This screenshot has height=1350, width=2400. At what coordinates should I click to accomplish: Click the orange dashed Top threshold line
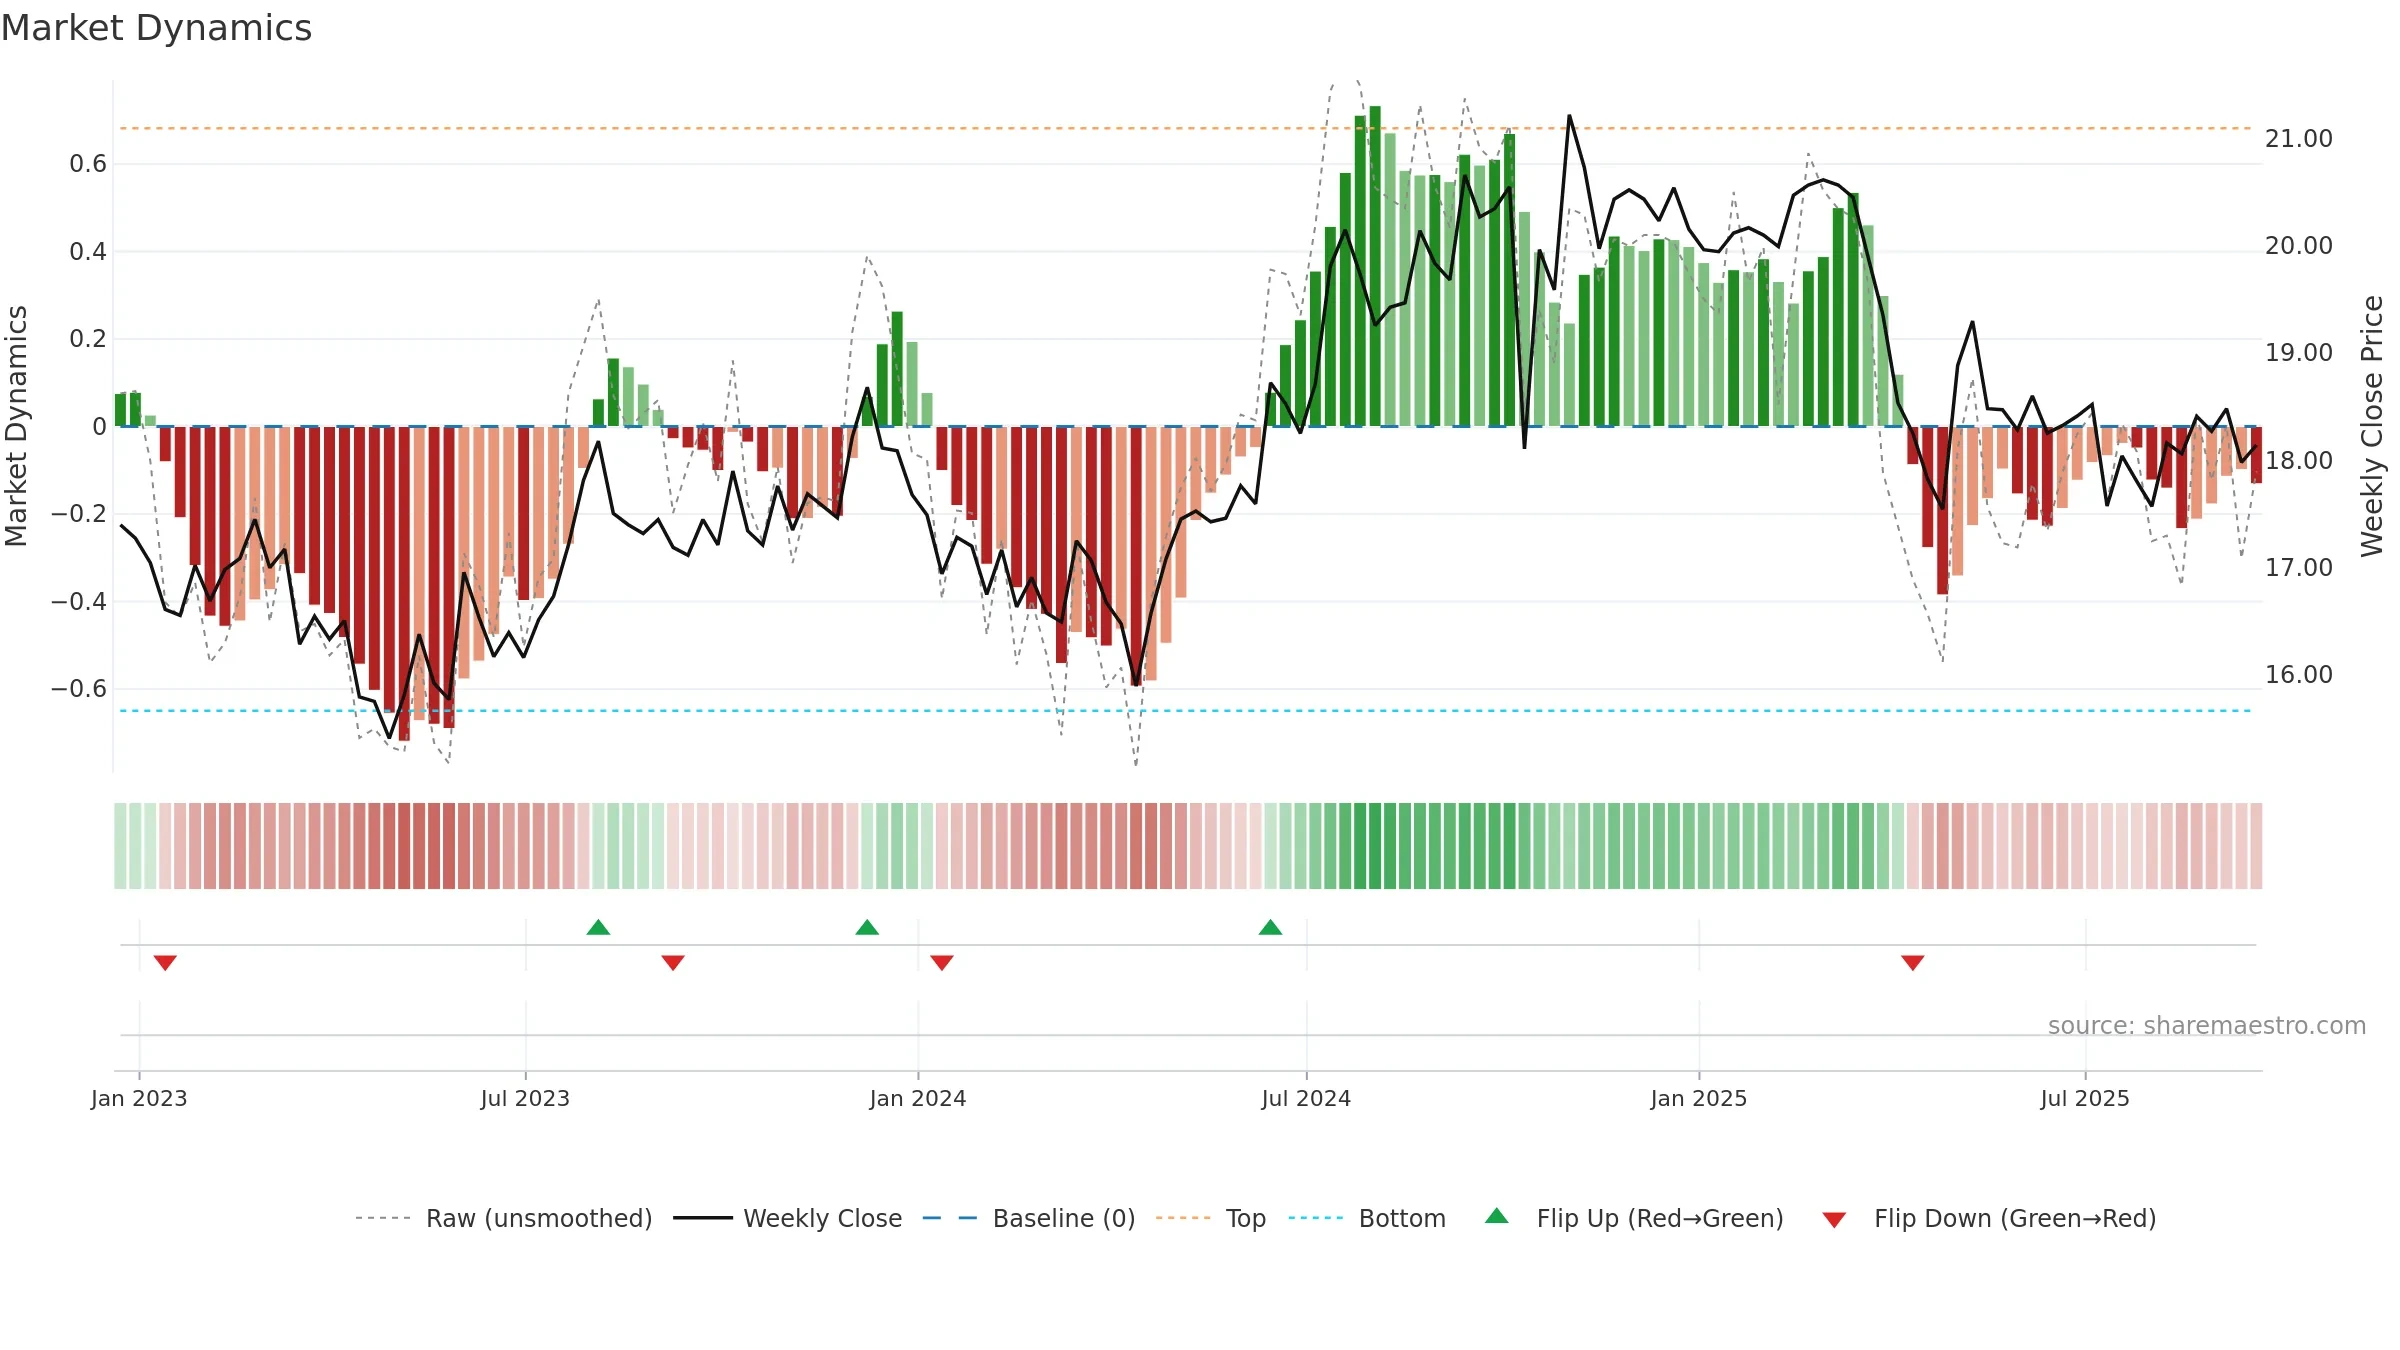point(1185,128)
